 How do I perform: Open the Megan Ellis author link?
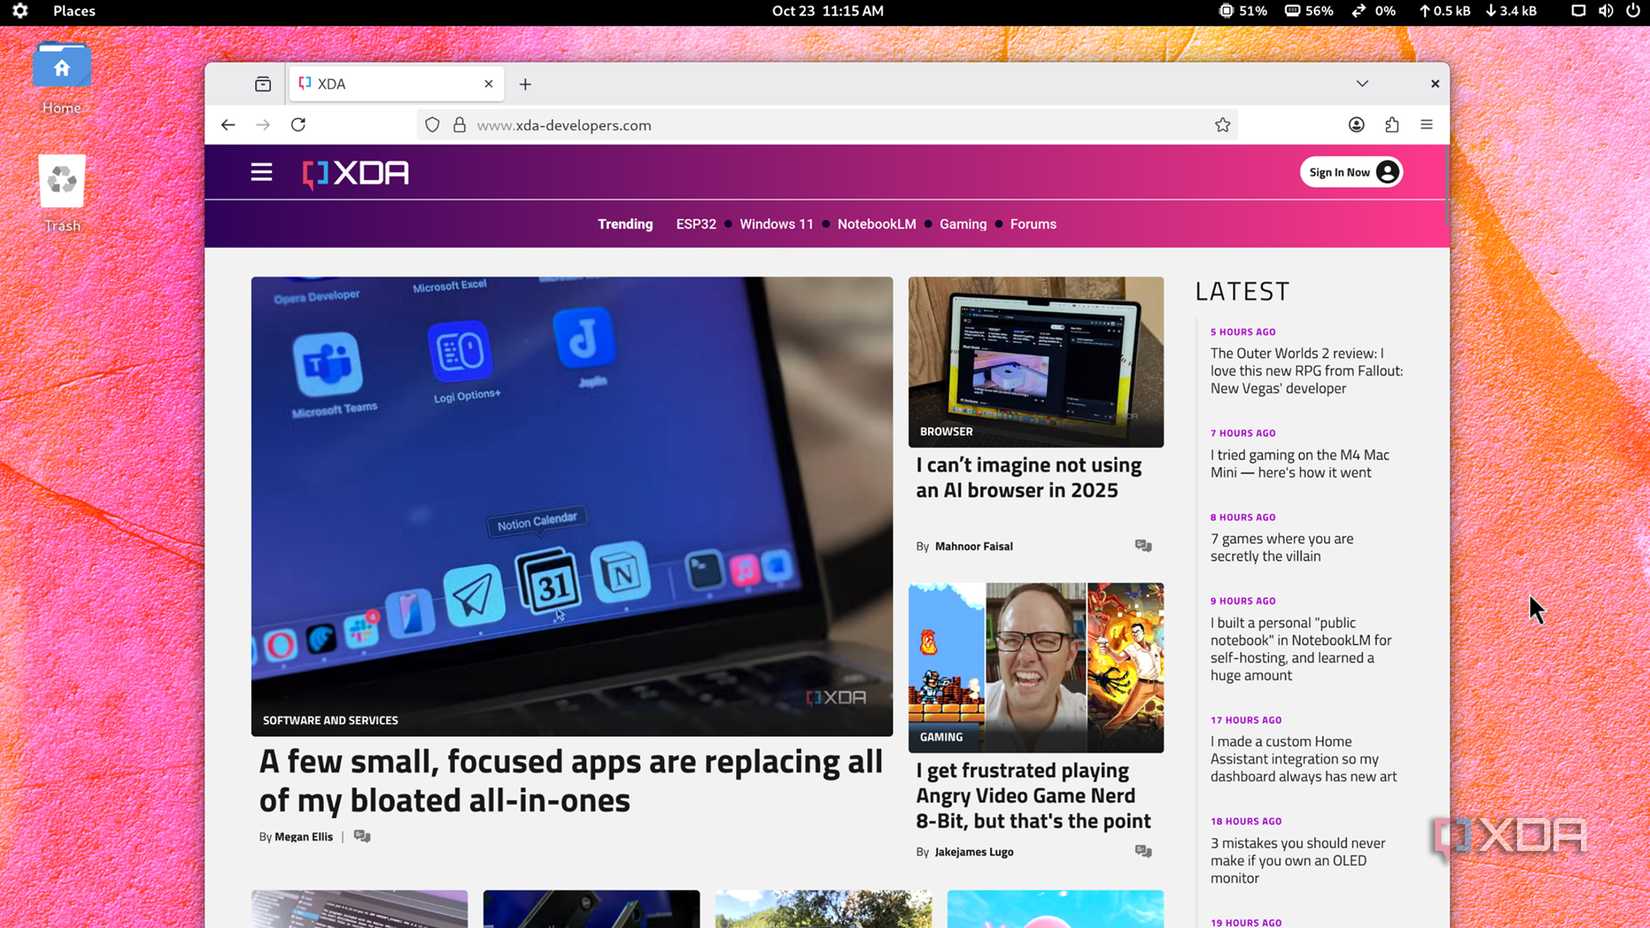[303, 837]
